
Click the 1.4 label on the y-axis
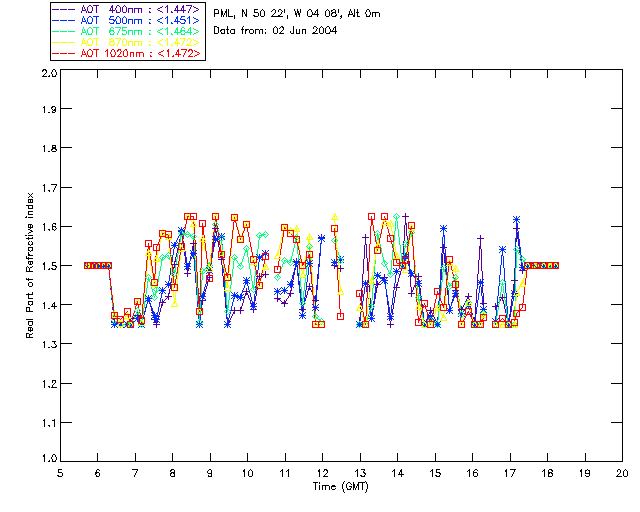49,305
